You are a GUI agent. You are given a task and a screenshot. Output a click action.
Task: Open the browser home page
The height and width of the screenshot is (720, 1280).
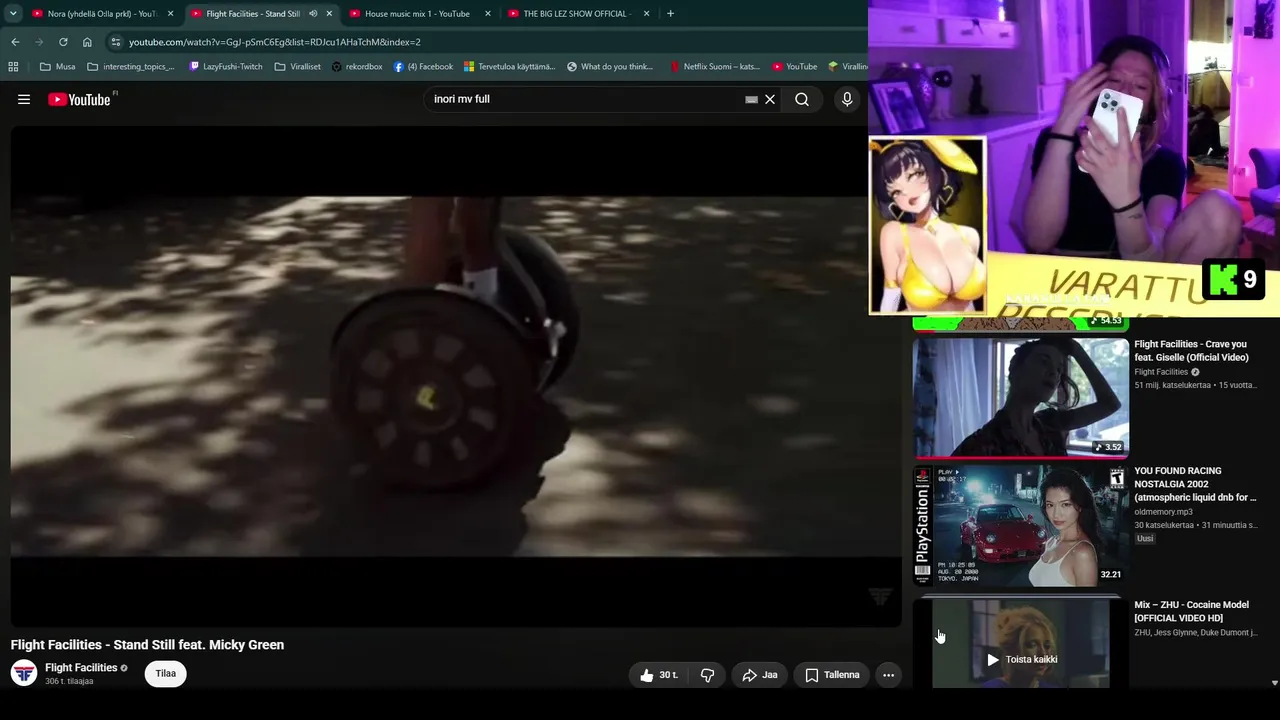tap(87, 42)
